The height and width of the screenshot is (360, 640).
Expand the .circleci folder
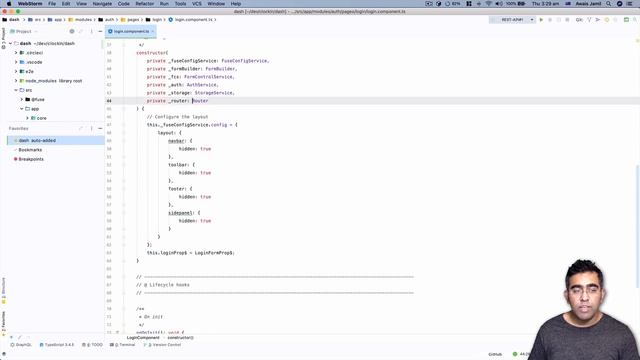pos(16,53)
